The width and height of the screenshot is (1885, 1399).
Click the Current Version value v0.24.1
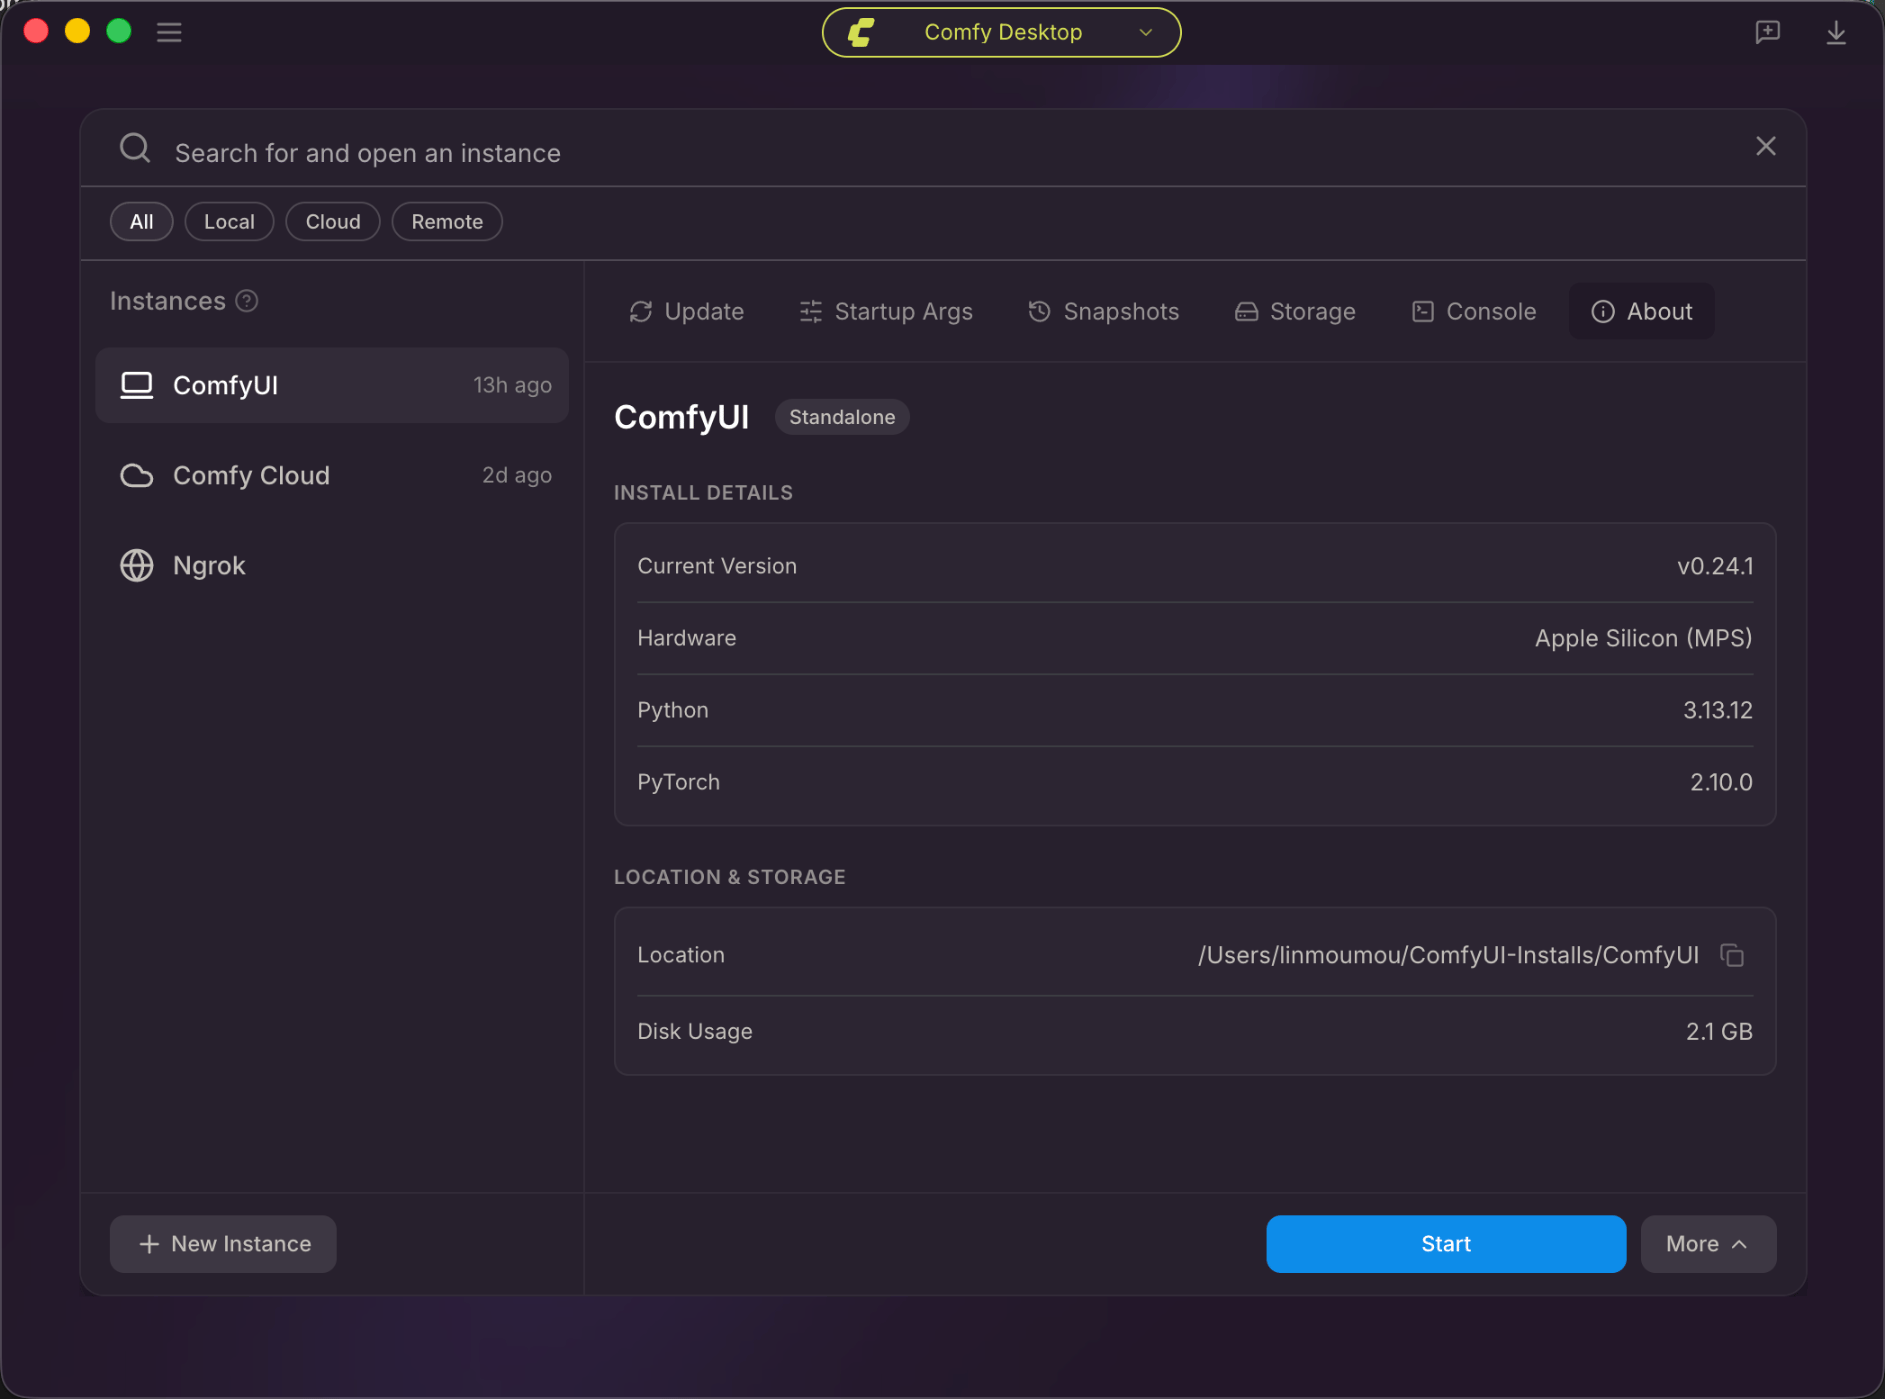point(1714,566)
